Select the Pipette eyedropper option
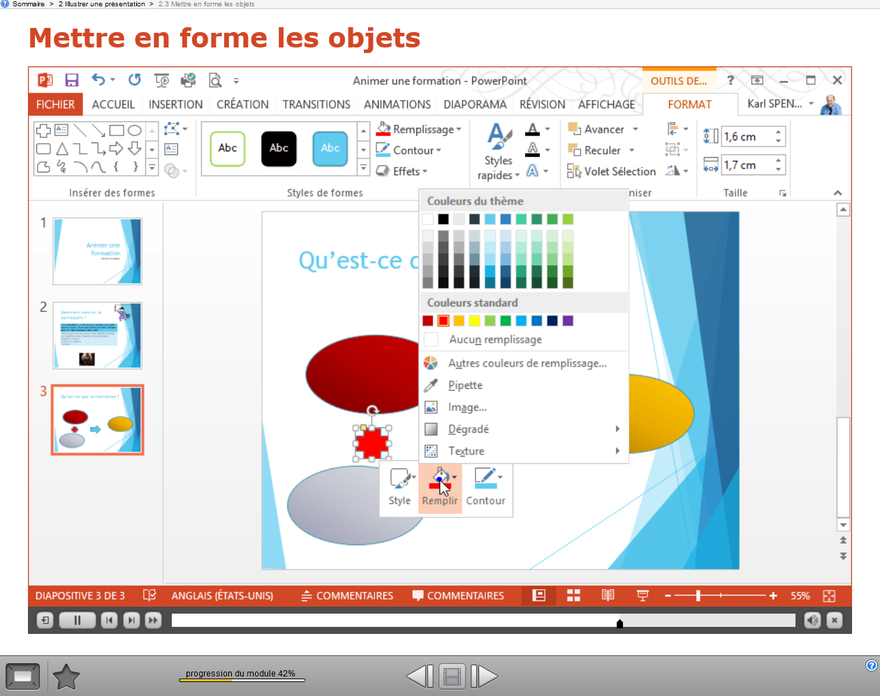The height and width of the screenshot is (696, 880). coord(465,385)
